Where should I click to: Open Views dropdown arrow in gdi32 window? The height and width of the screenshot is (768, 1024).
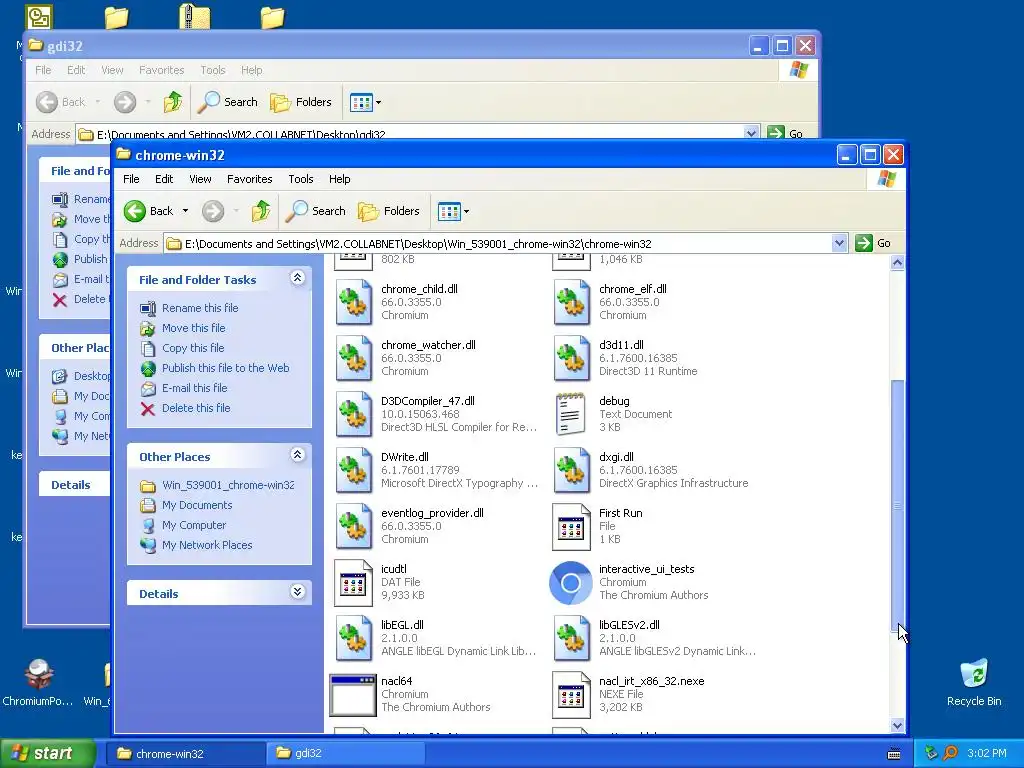378,103
